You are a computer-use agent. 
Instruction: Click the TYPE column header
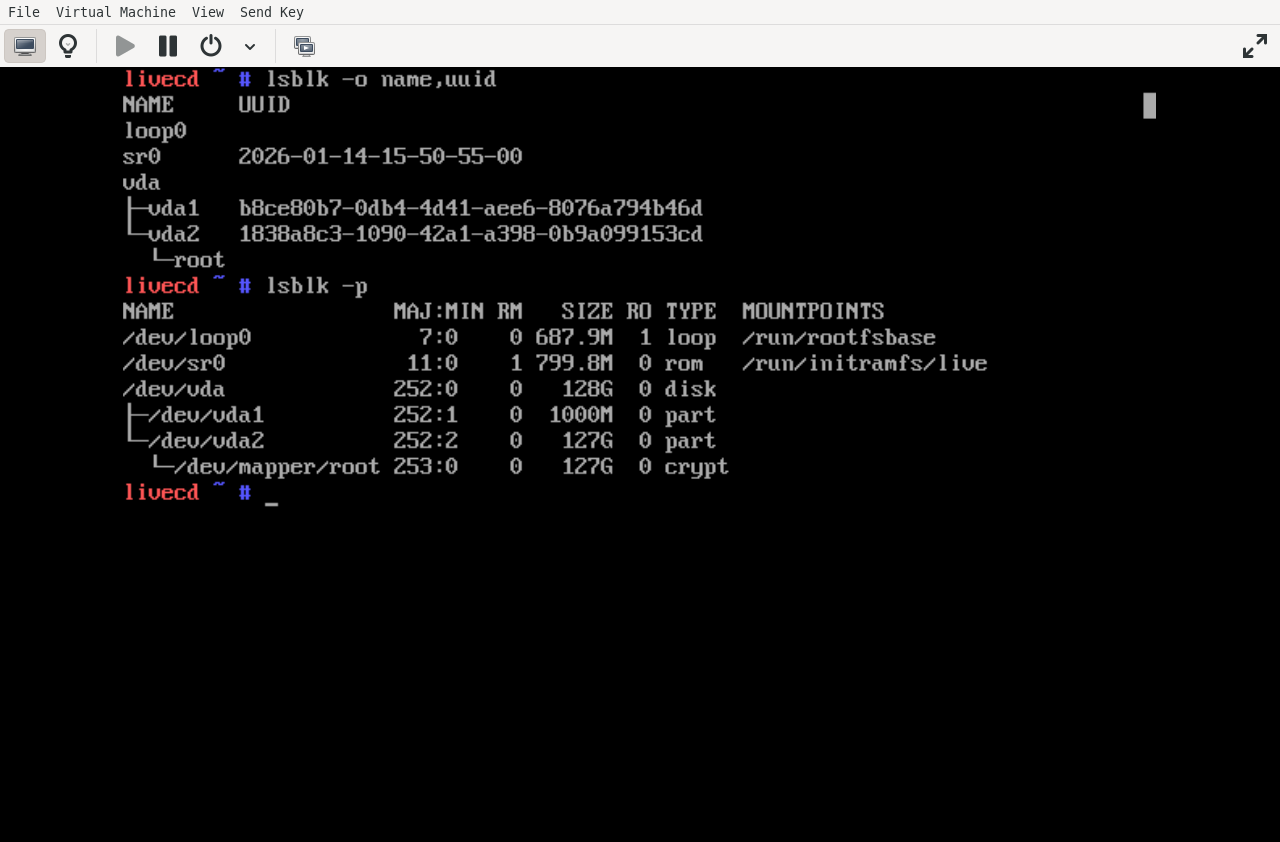pyautogui.click(x=691, y=312)
